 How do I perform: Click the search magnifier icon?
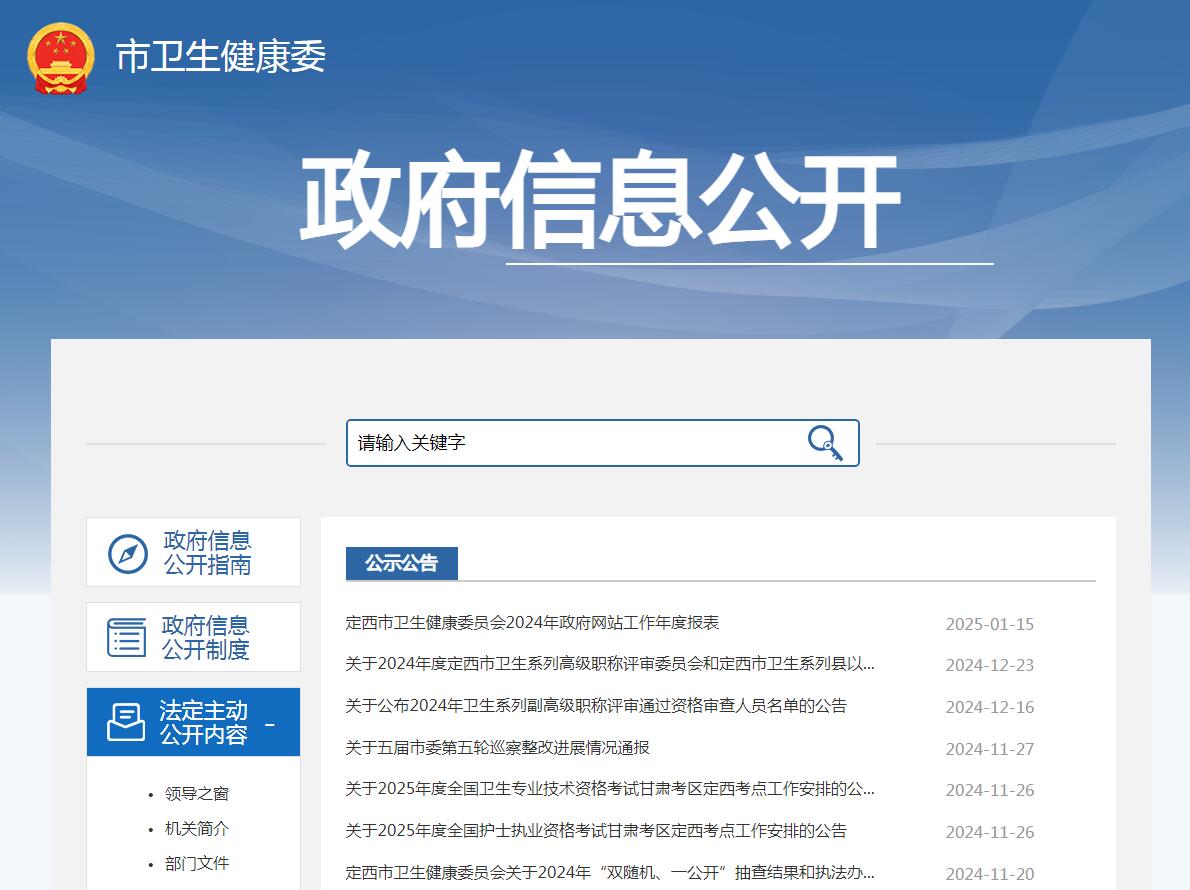(825, 443)
